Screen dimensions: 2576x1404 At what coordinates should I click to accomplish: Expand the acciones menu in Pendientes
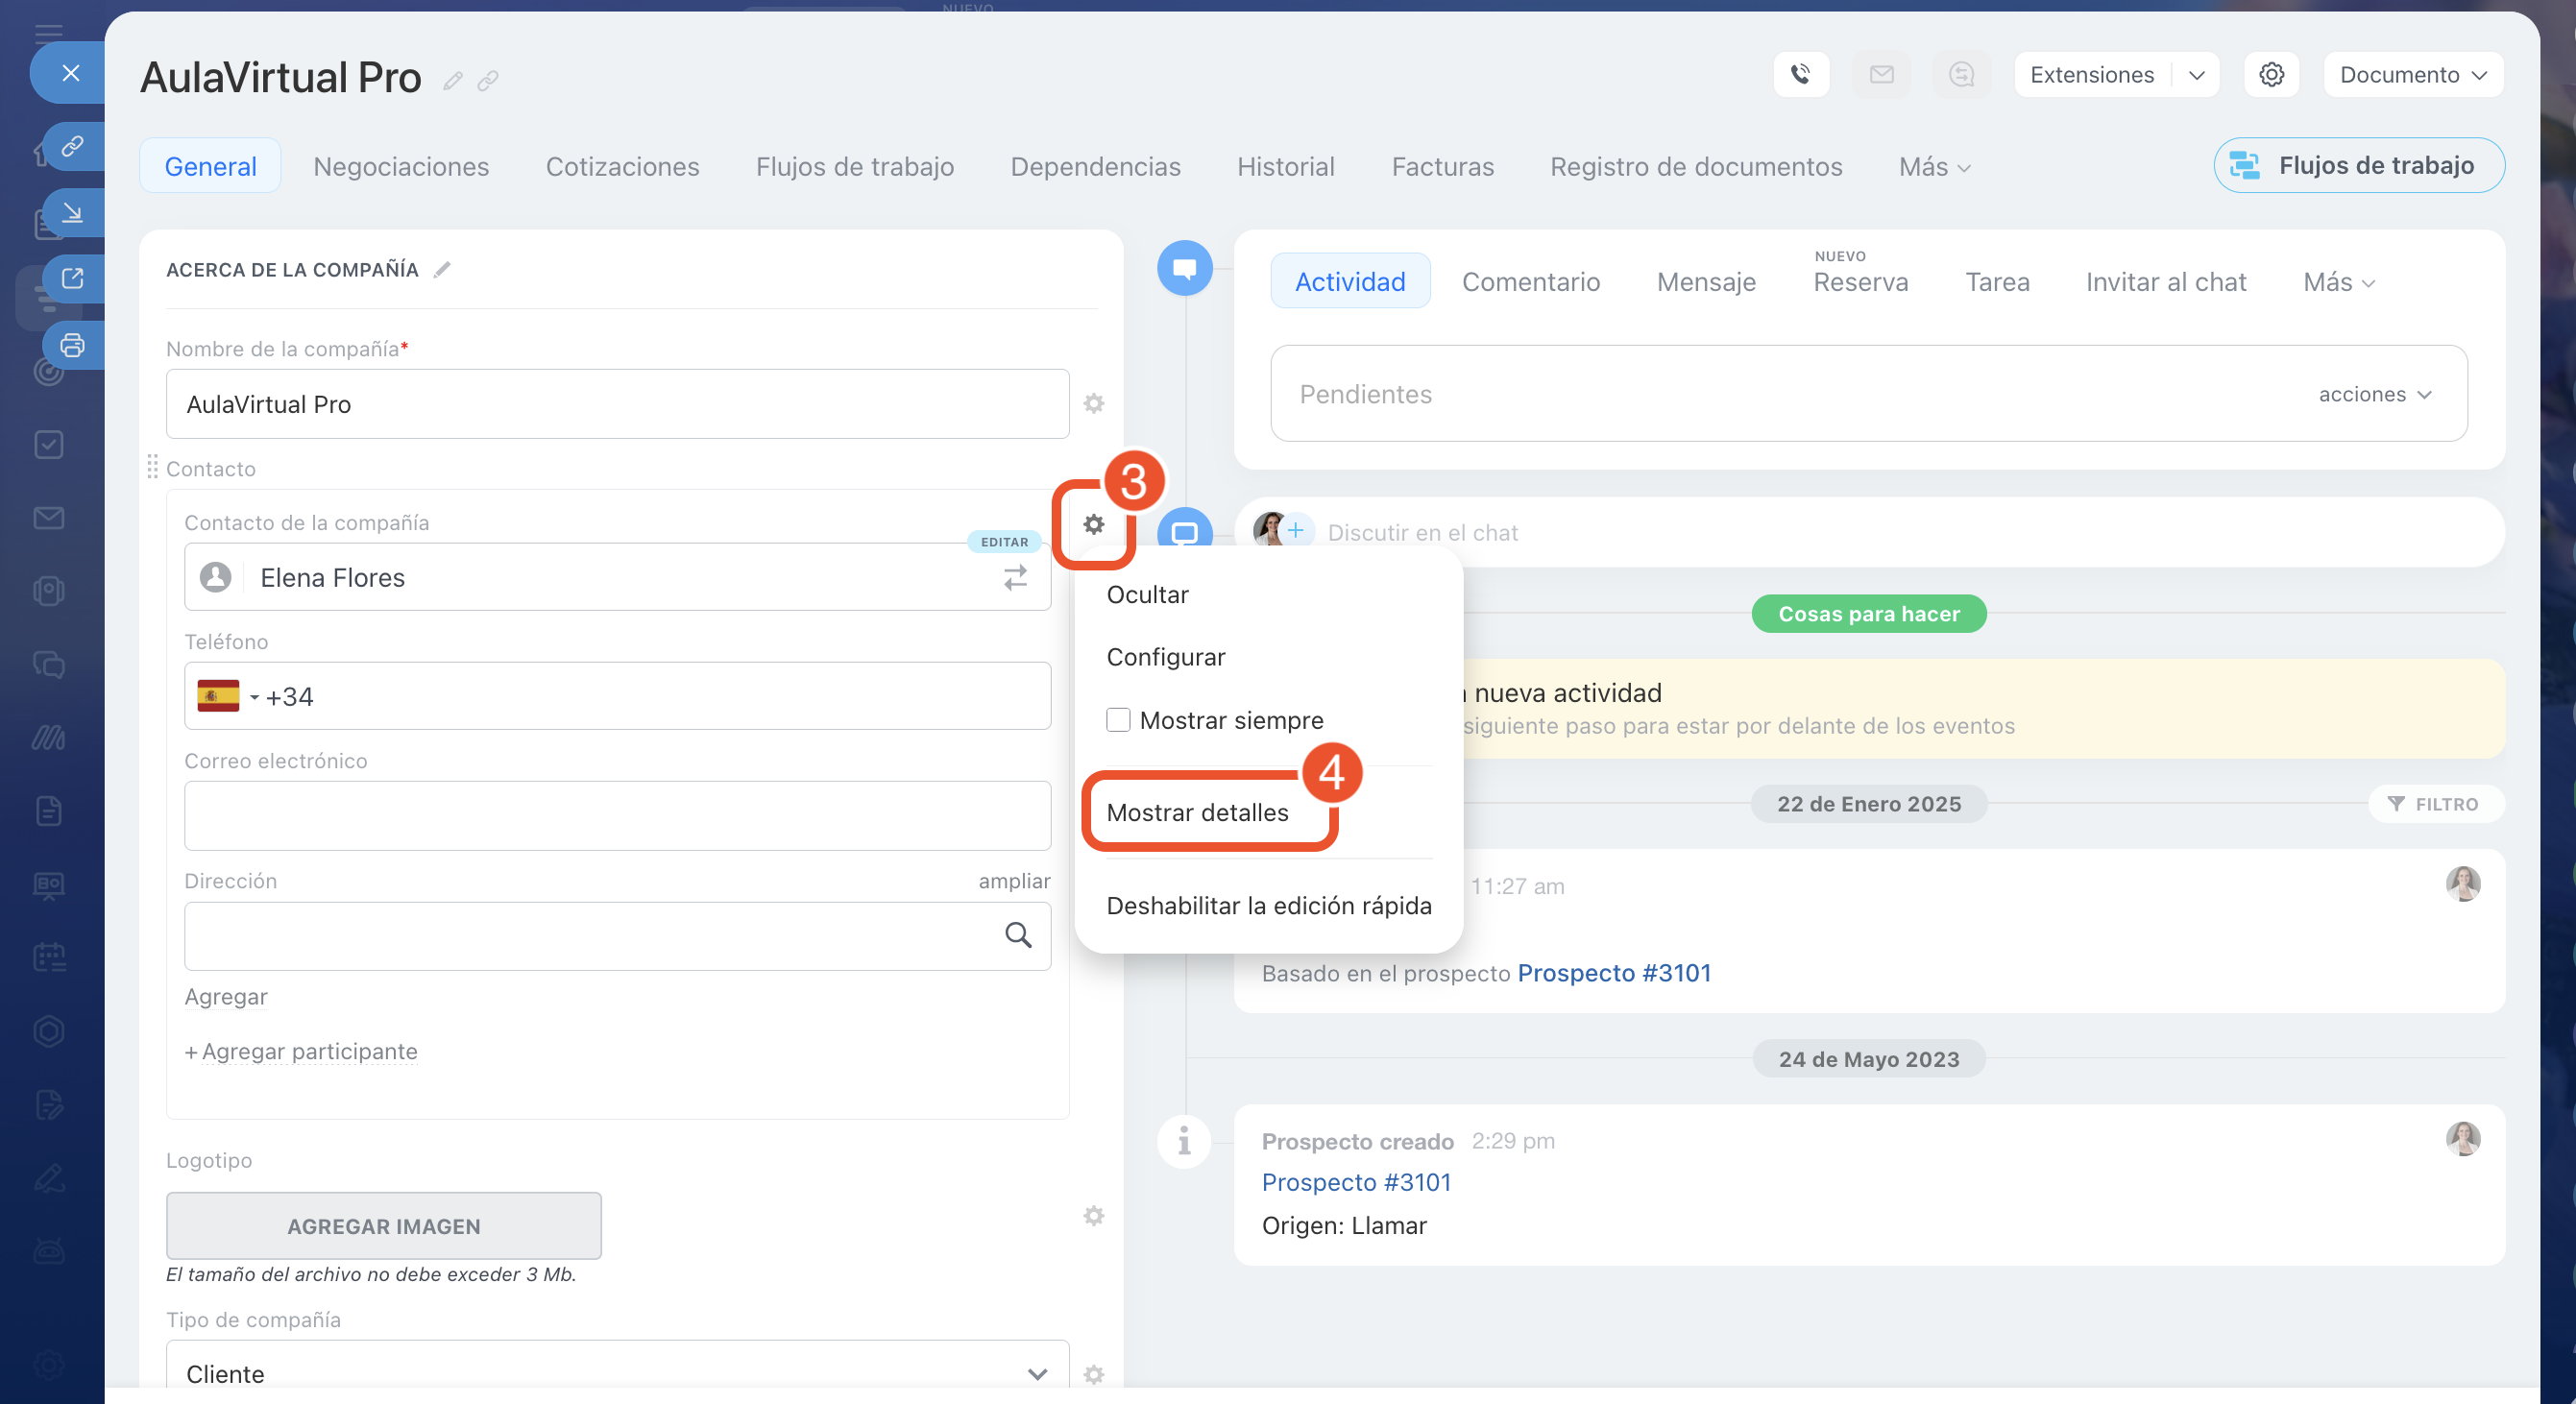tap(2374, 395)
